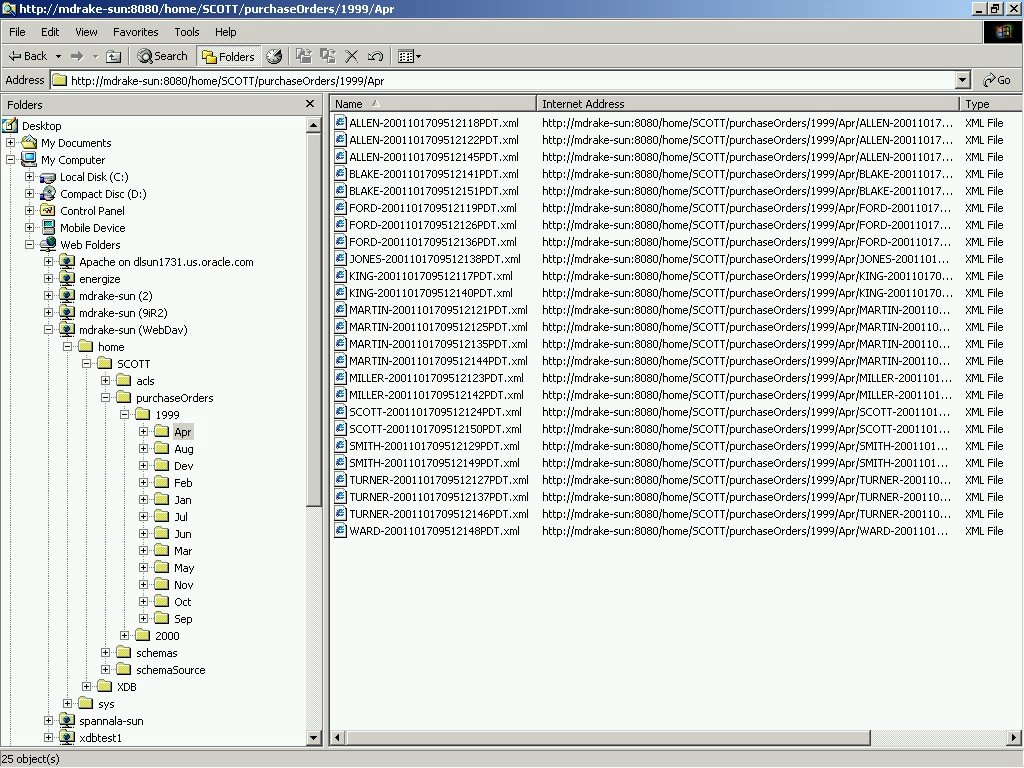This screenshot has width=1024, height=768.
Task: Sort the list by Name column header
Action: click(x=349, y=104)
